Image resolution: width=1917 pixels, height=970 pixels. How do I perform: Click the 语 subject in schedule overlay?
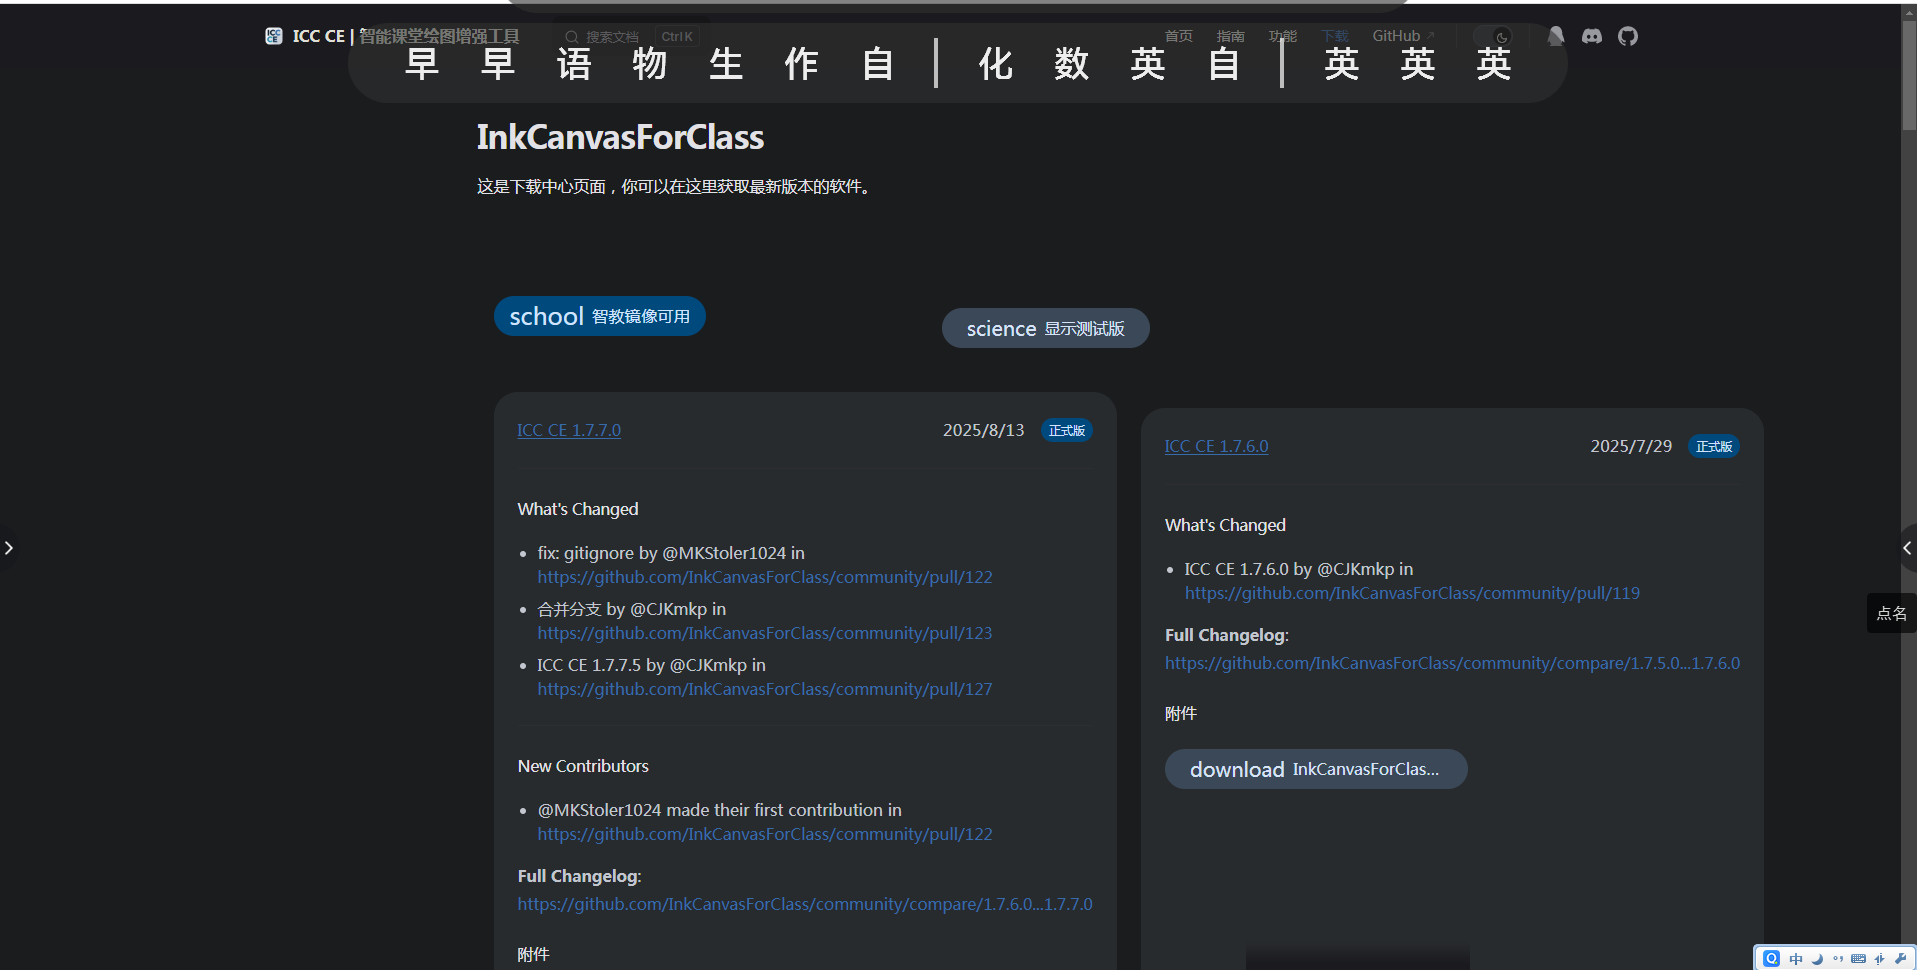coord(574,64)
